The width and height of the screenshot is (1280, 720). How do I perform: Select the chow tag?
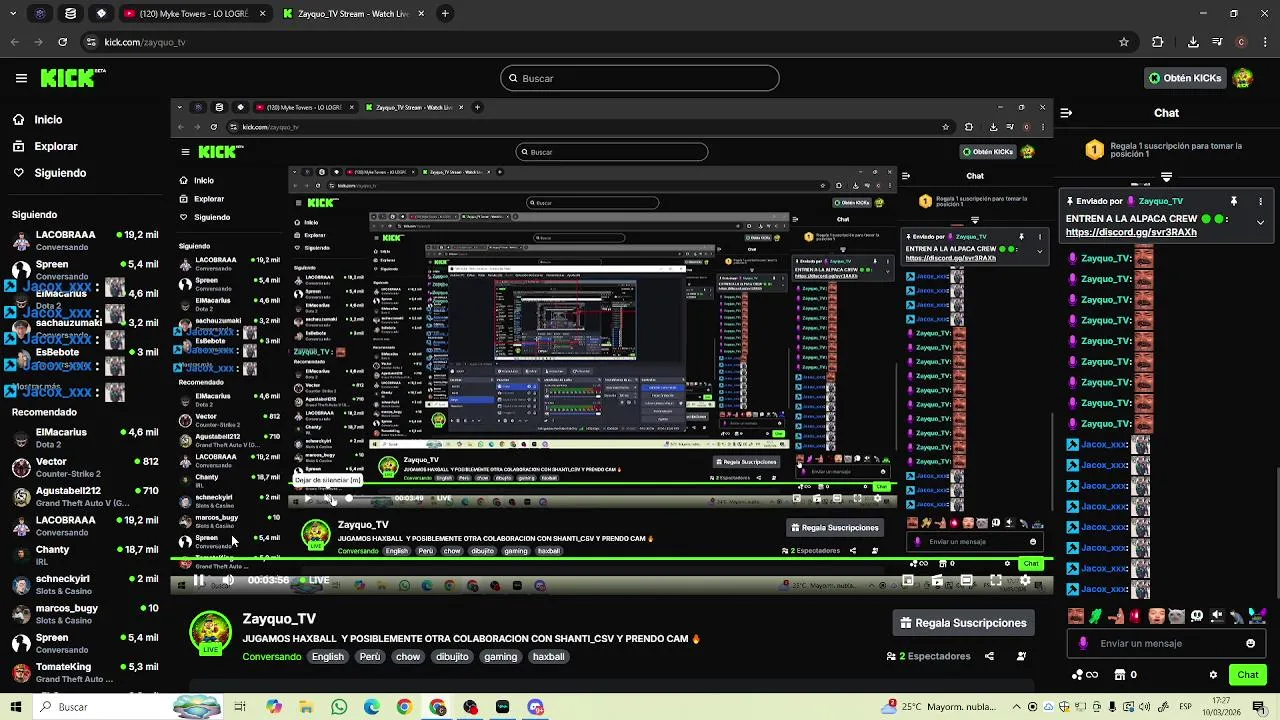[x=408, y=657]
